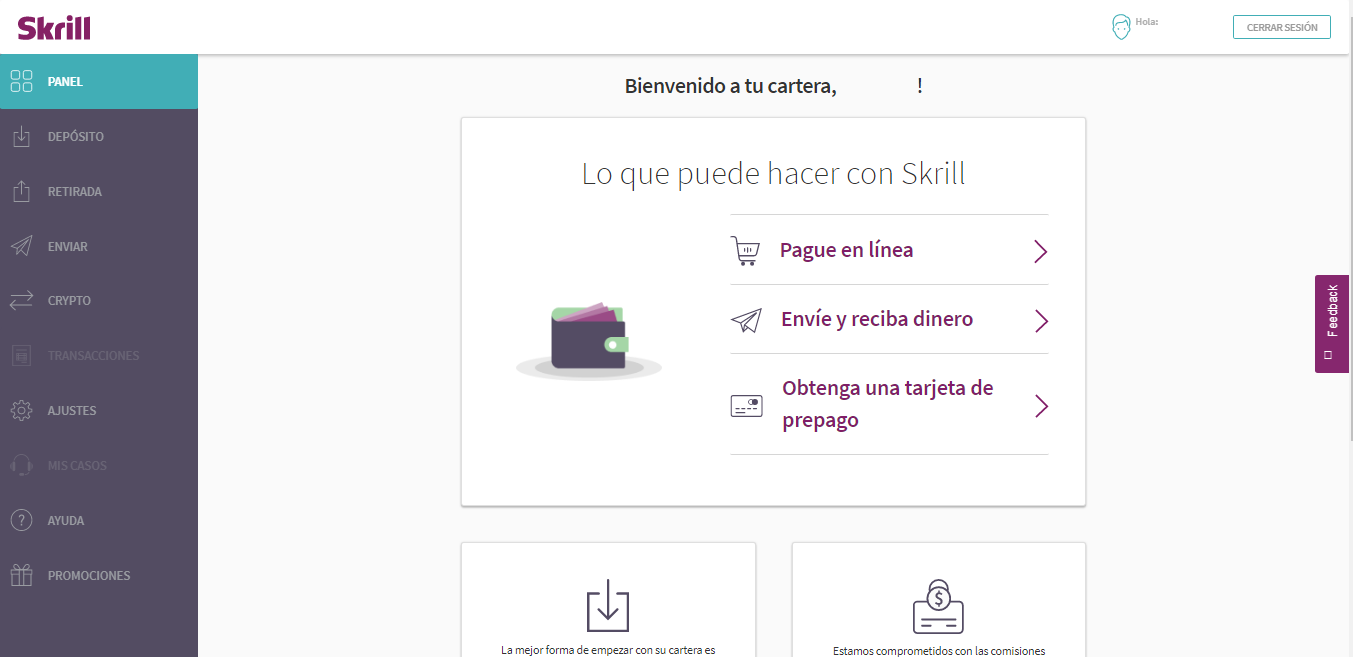Click the Depósito download icon in sidebar

21,136
